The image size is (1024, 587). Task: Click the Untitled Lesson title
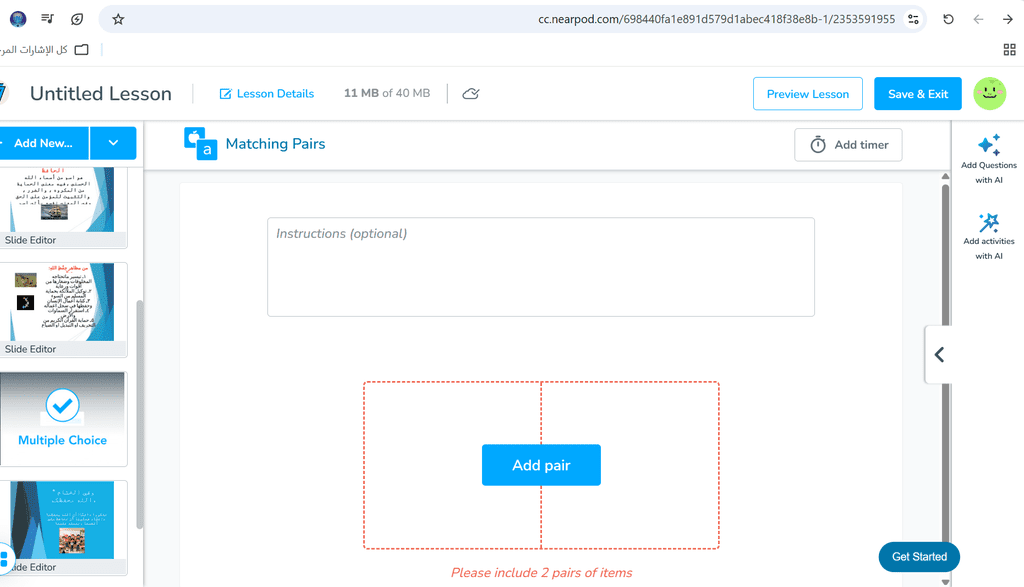[x=101, y=93]
